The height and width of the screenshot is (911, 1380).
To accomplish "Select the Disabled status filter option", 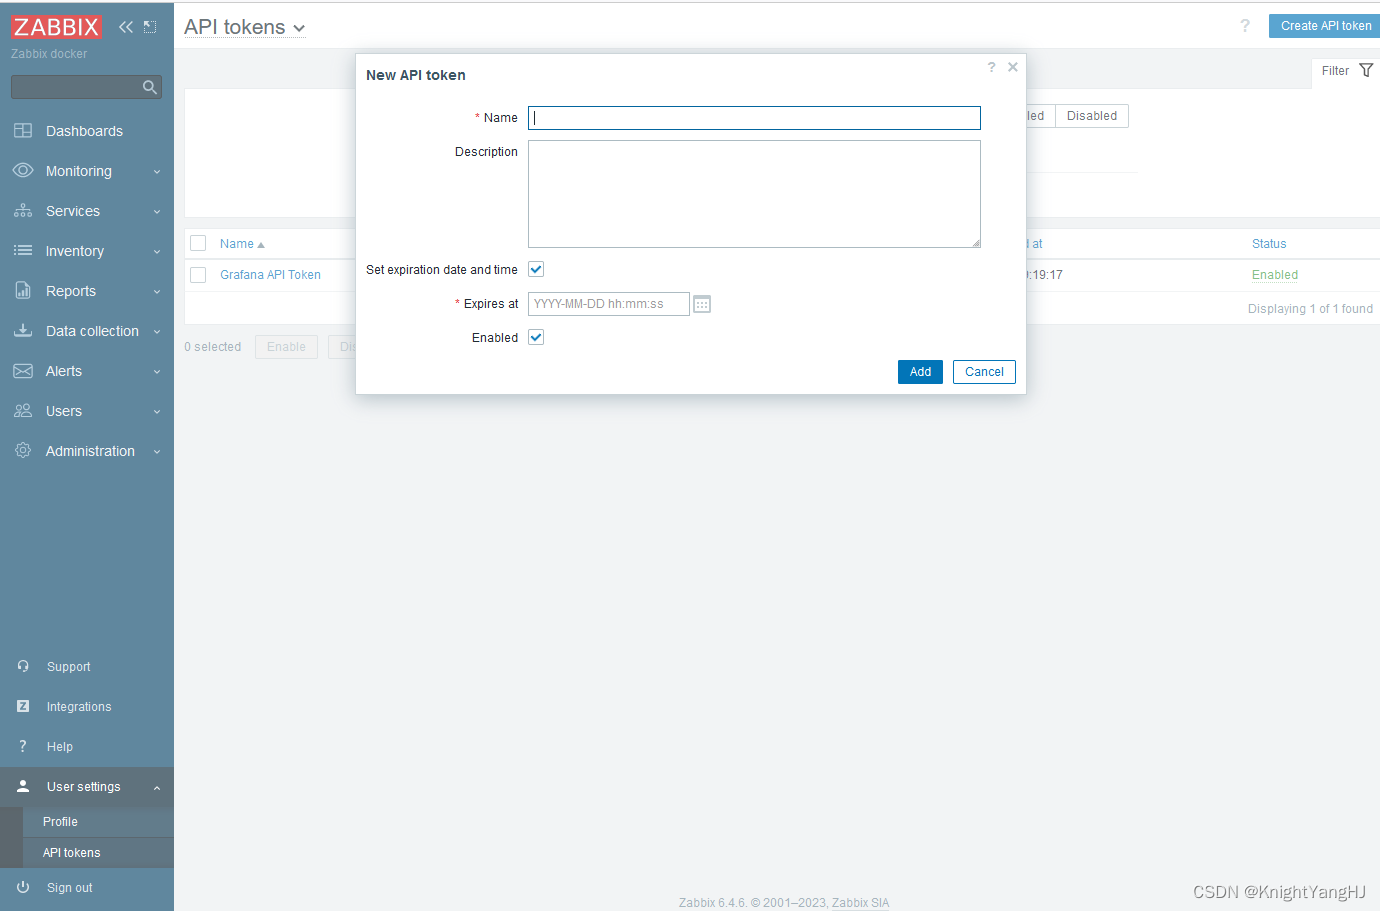I will (x=1092, y=116).
